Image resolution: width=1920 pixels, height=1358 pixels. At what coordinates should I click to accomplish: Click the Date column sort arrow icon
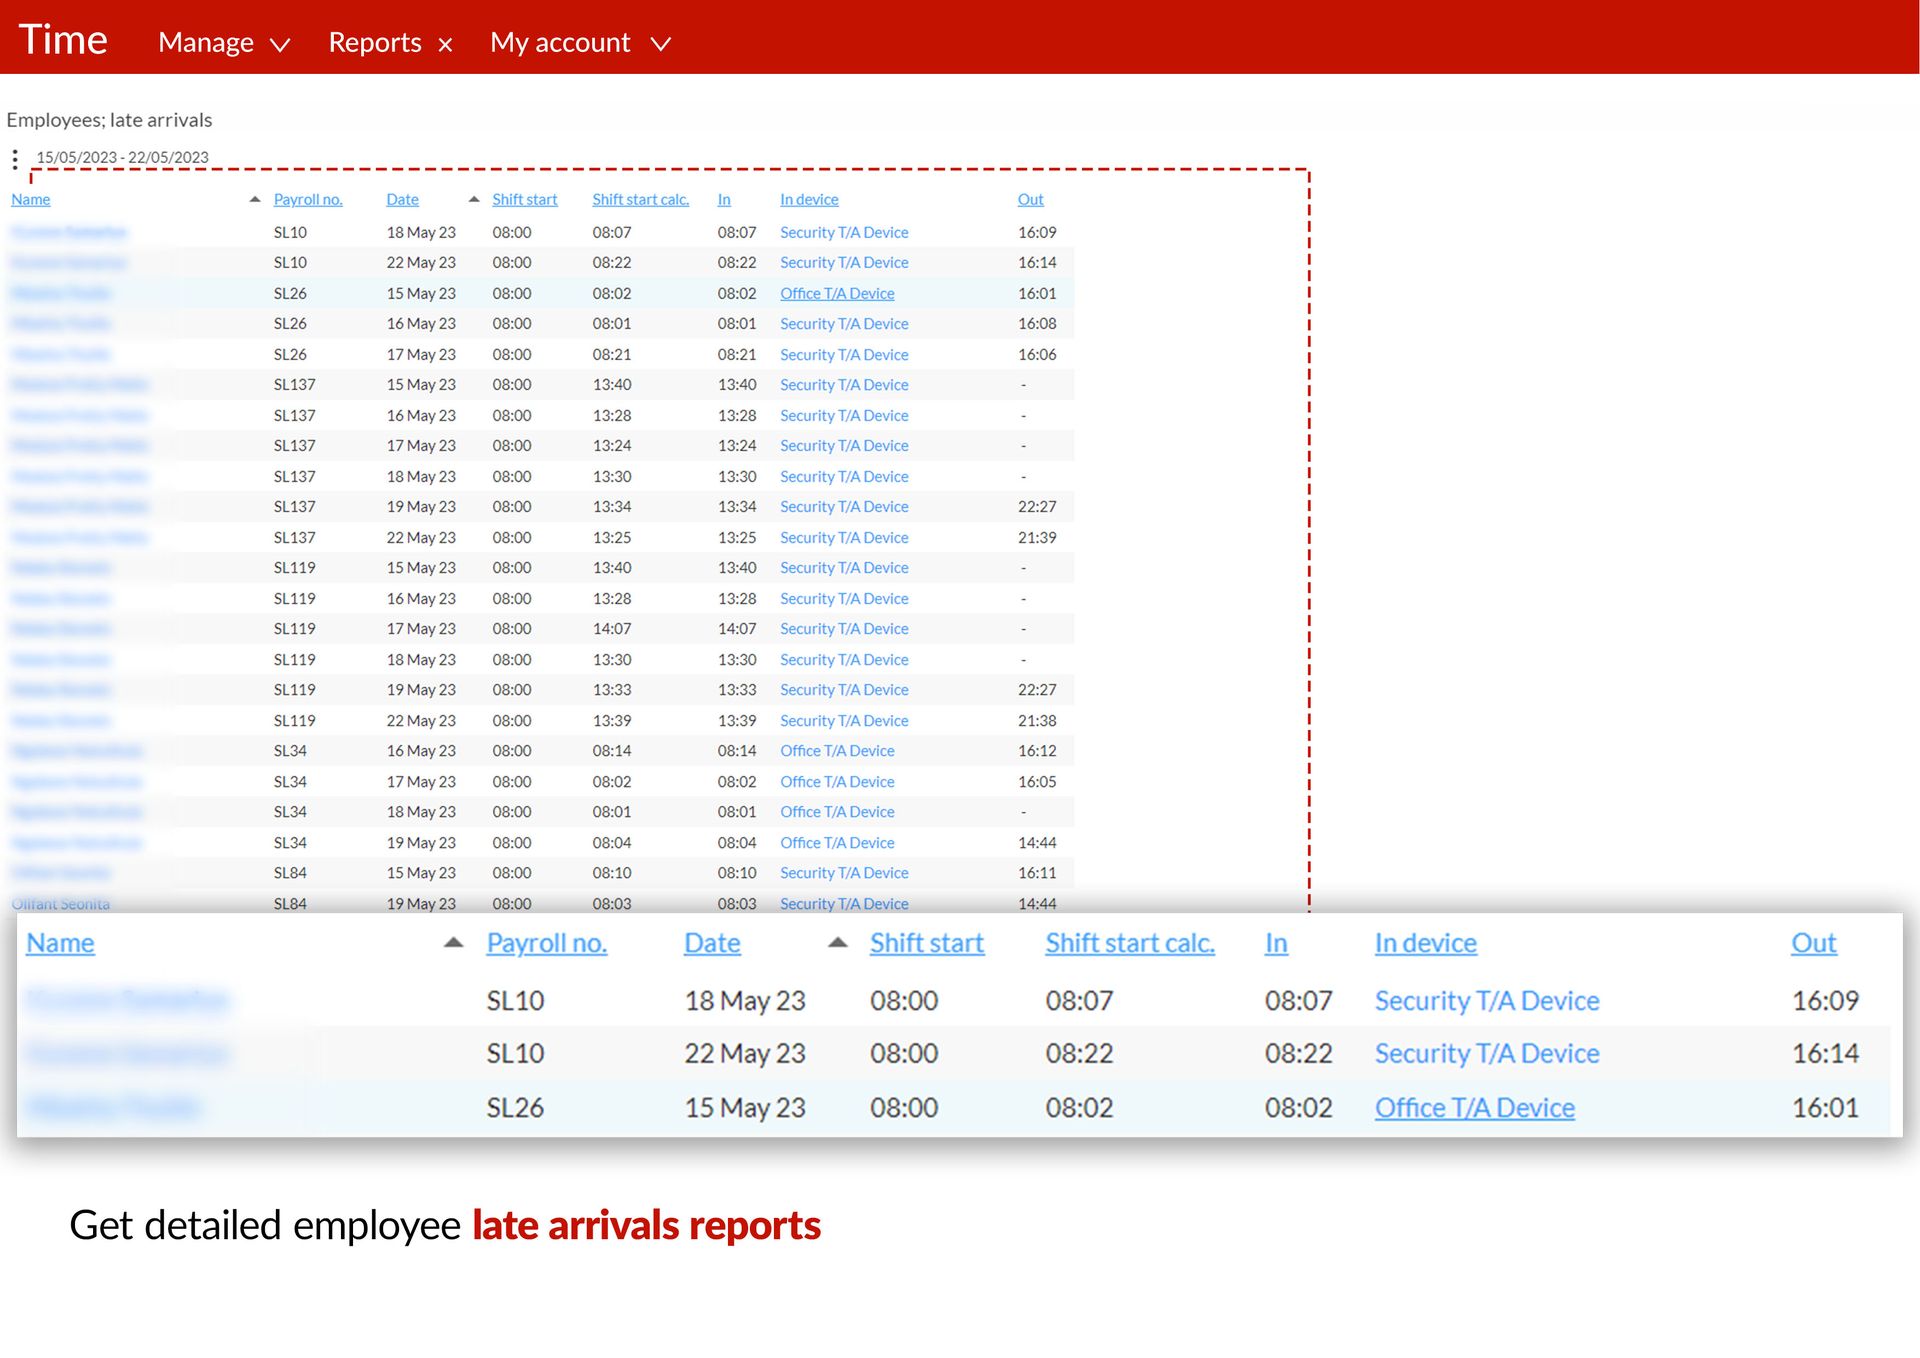[x=473, y=199]
